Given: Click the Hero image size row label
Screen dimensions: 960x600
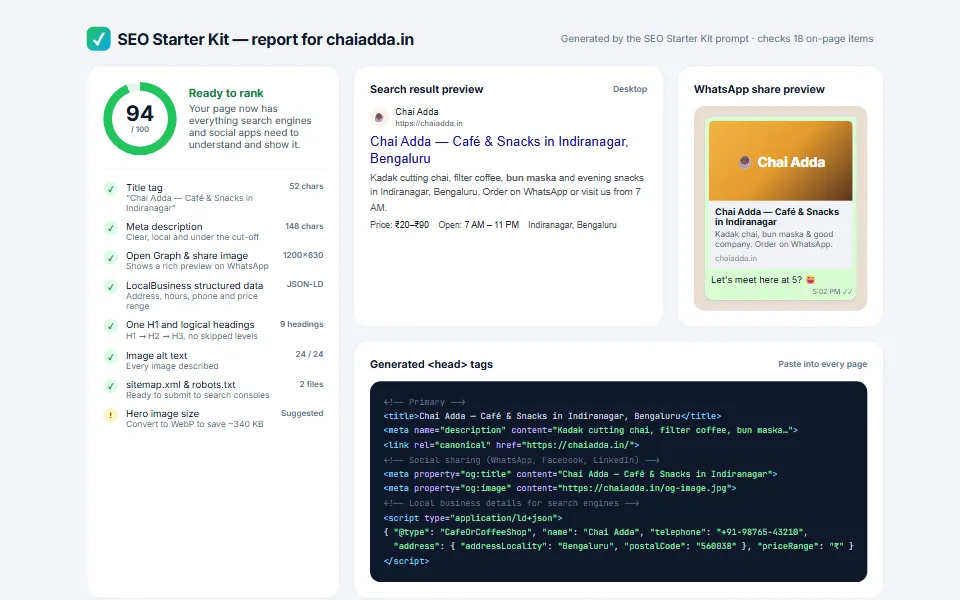Looking at the screenshot, I should pos(162,414).
